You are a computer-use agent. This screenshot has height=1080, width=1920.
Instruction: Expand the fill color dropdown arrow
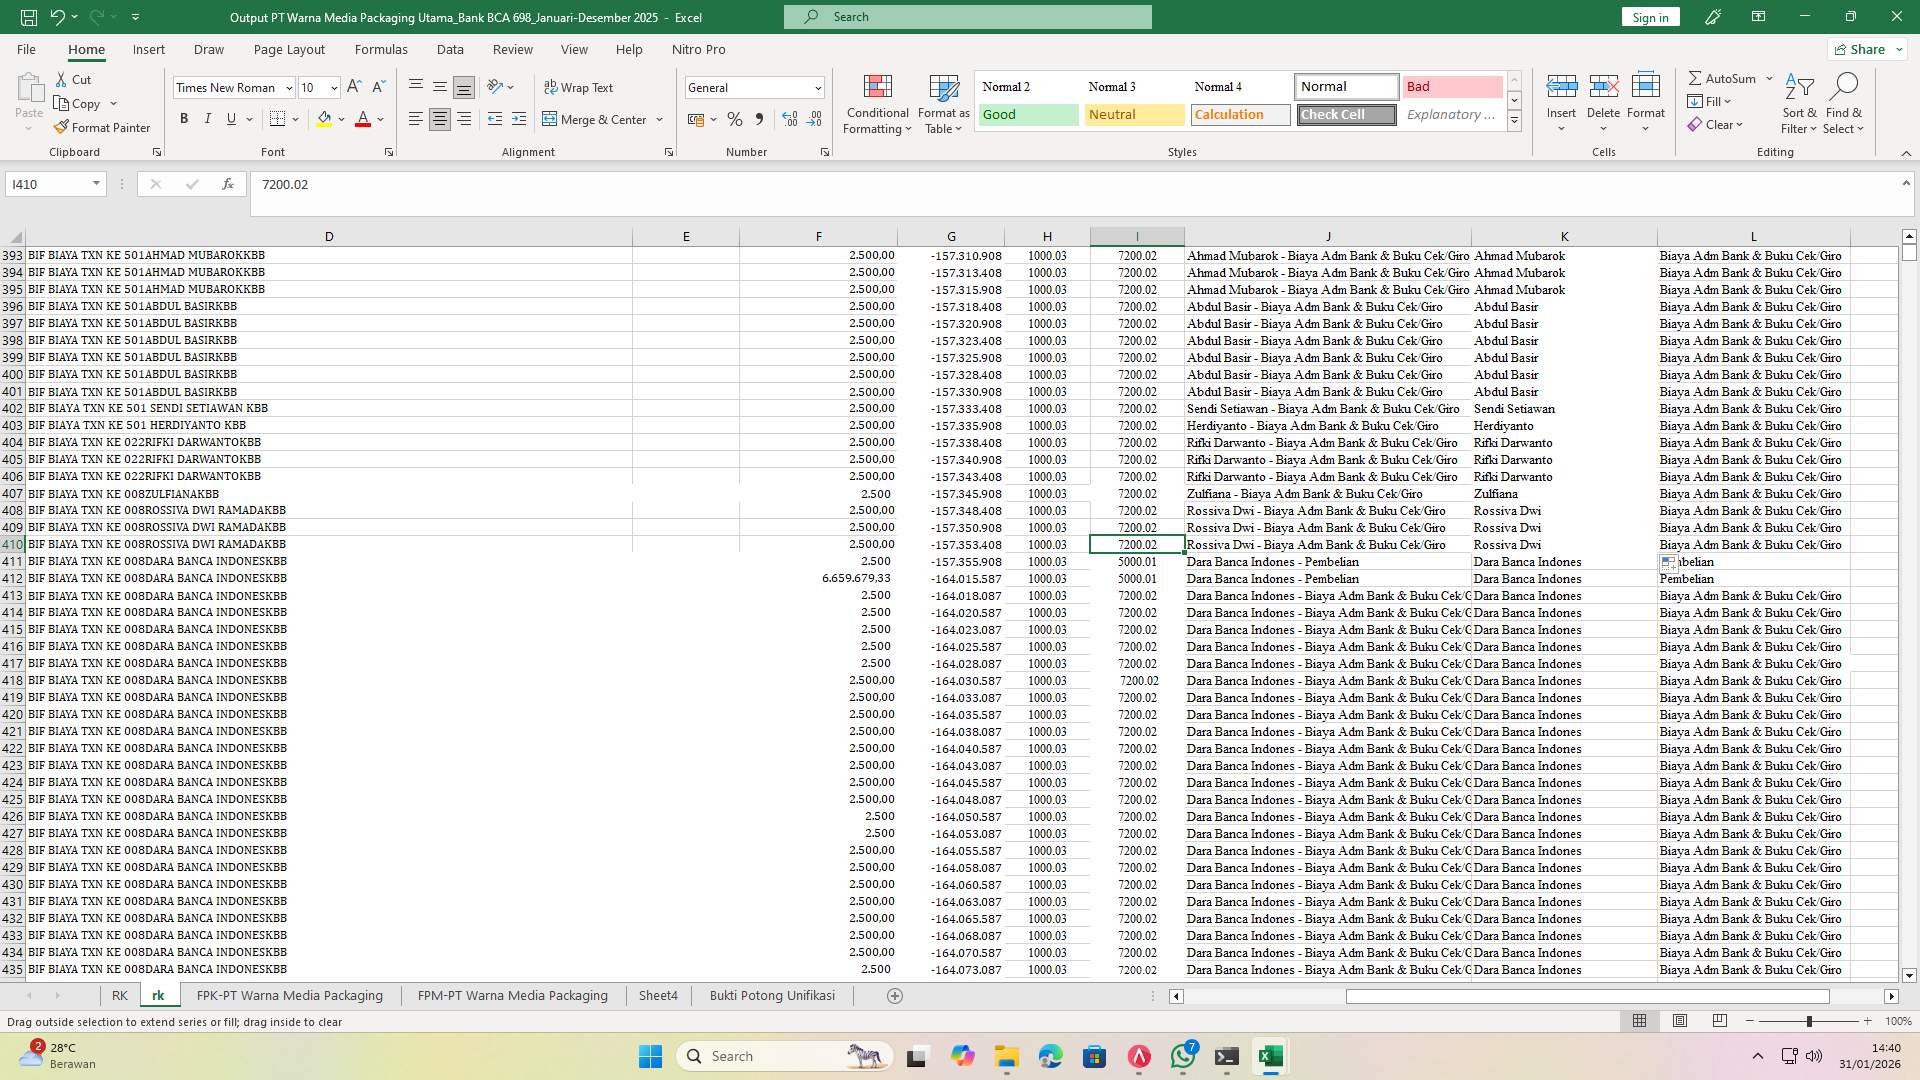tap(341, 119)
